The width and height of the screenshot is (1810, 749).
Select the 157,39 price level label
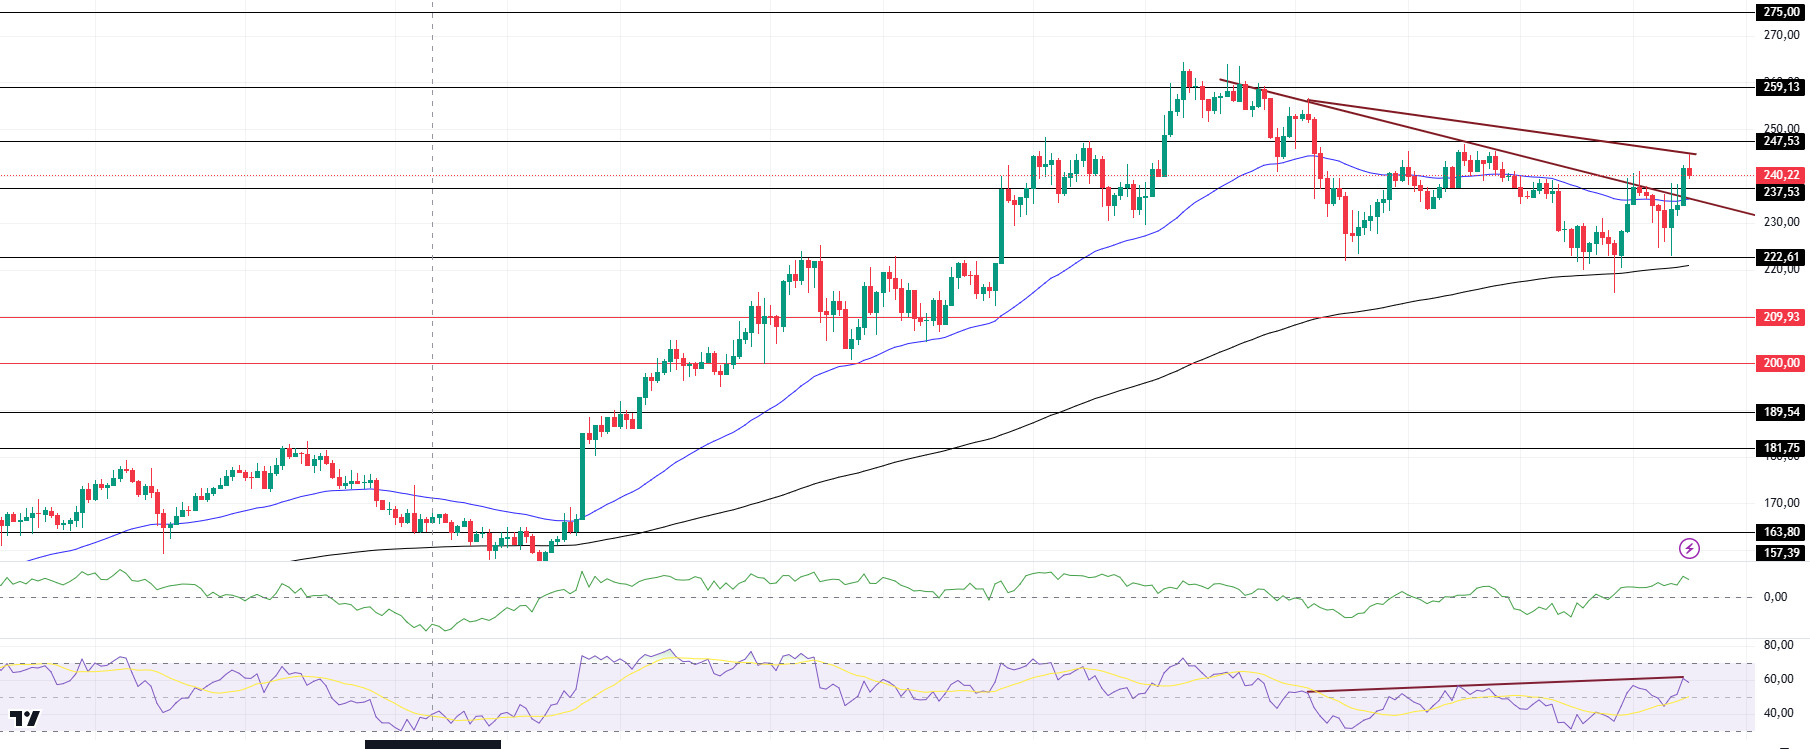pos(1781,553)
